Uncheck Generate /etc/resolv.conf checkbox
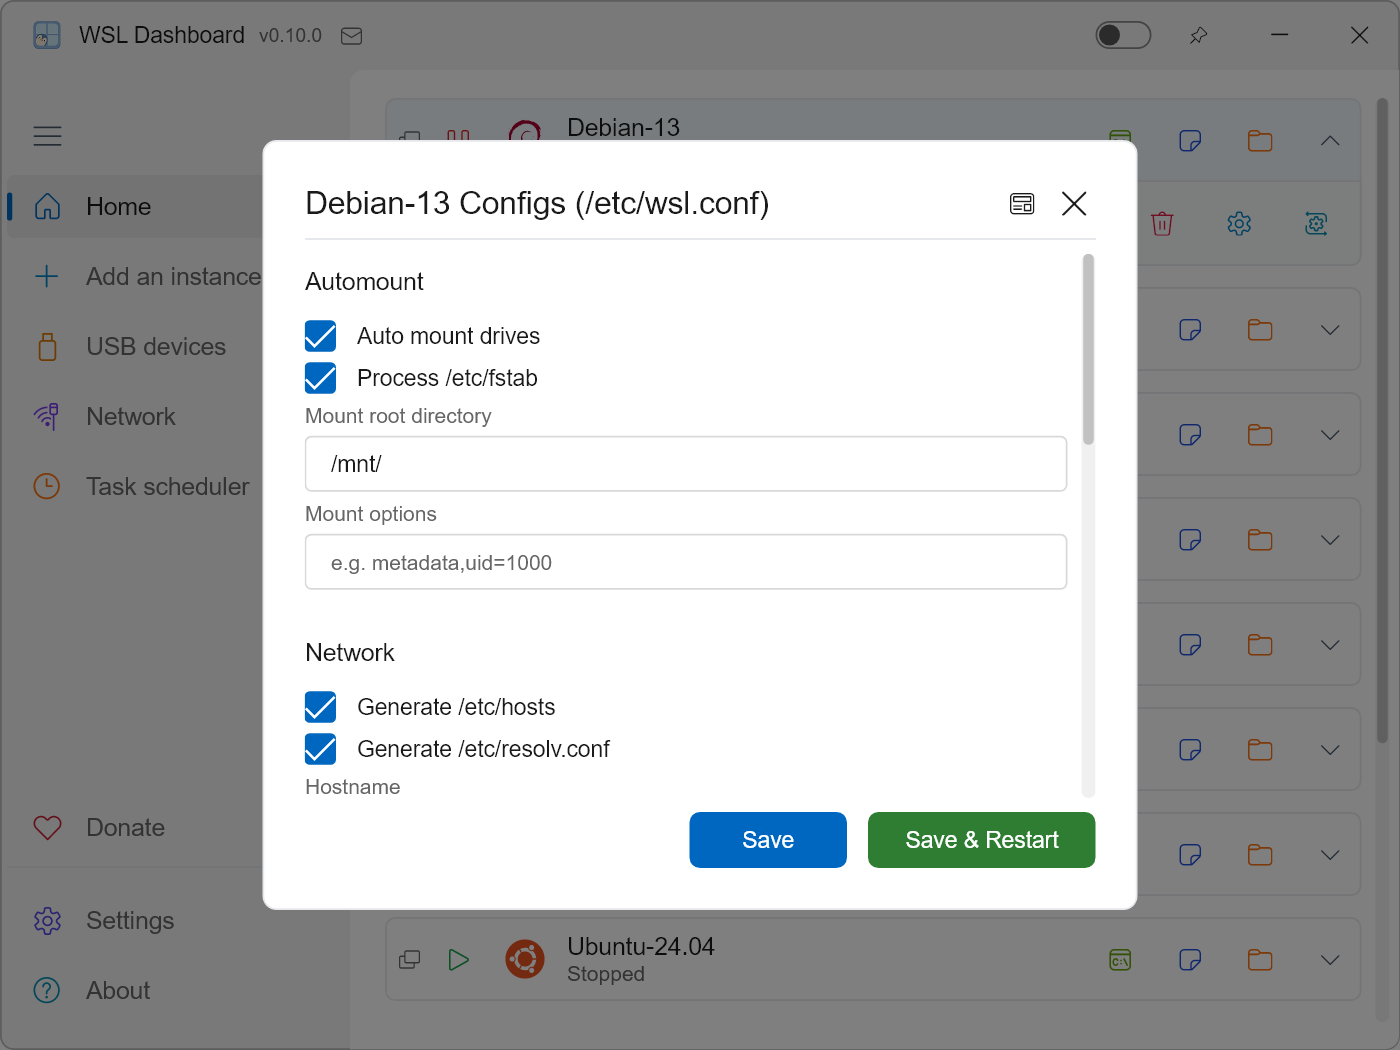This screenshot has width=1400, height=1050. coord(321,749)
